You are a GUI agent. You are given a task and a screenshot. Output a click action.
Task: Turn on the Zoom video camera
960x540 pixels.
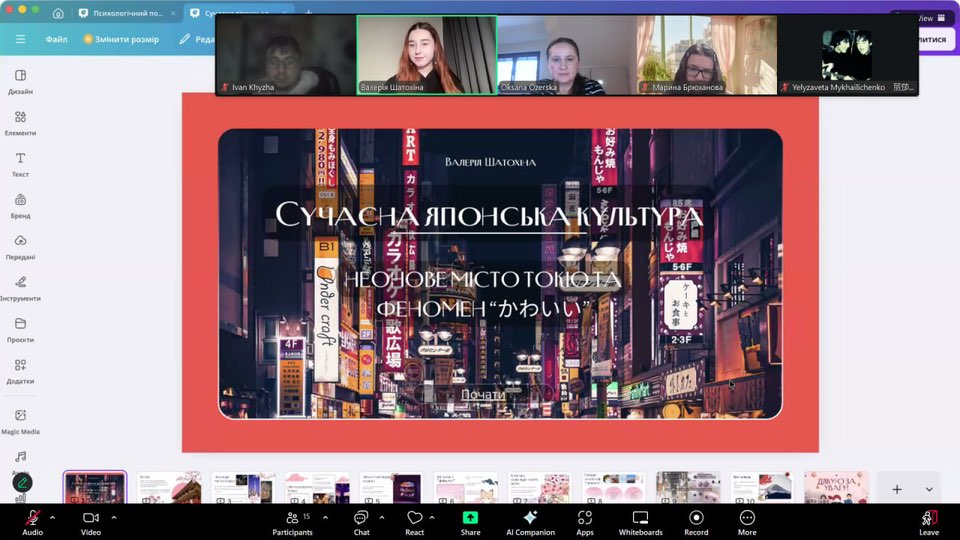coord(91,521)
